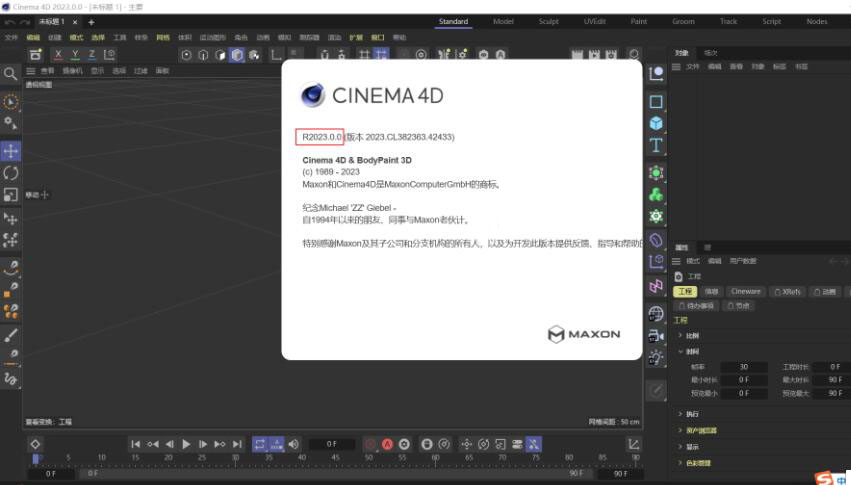Toggle timeline loop playback
Viewport: 851px width, 485px height.
259,444
